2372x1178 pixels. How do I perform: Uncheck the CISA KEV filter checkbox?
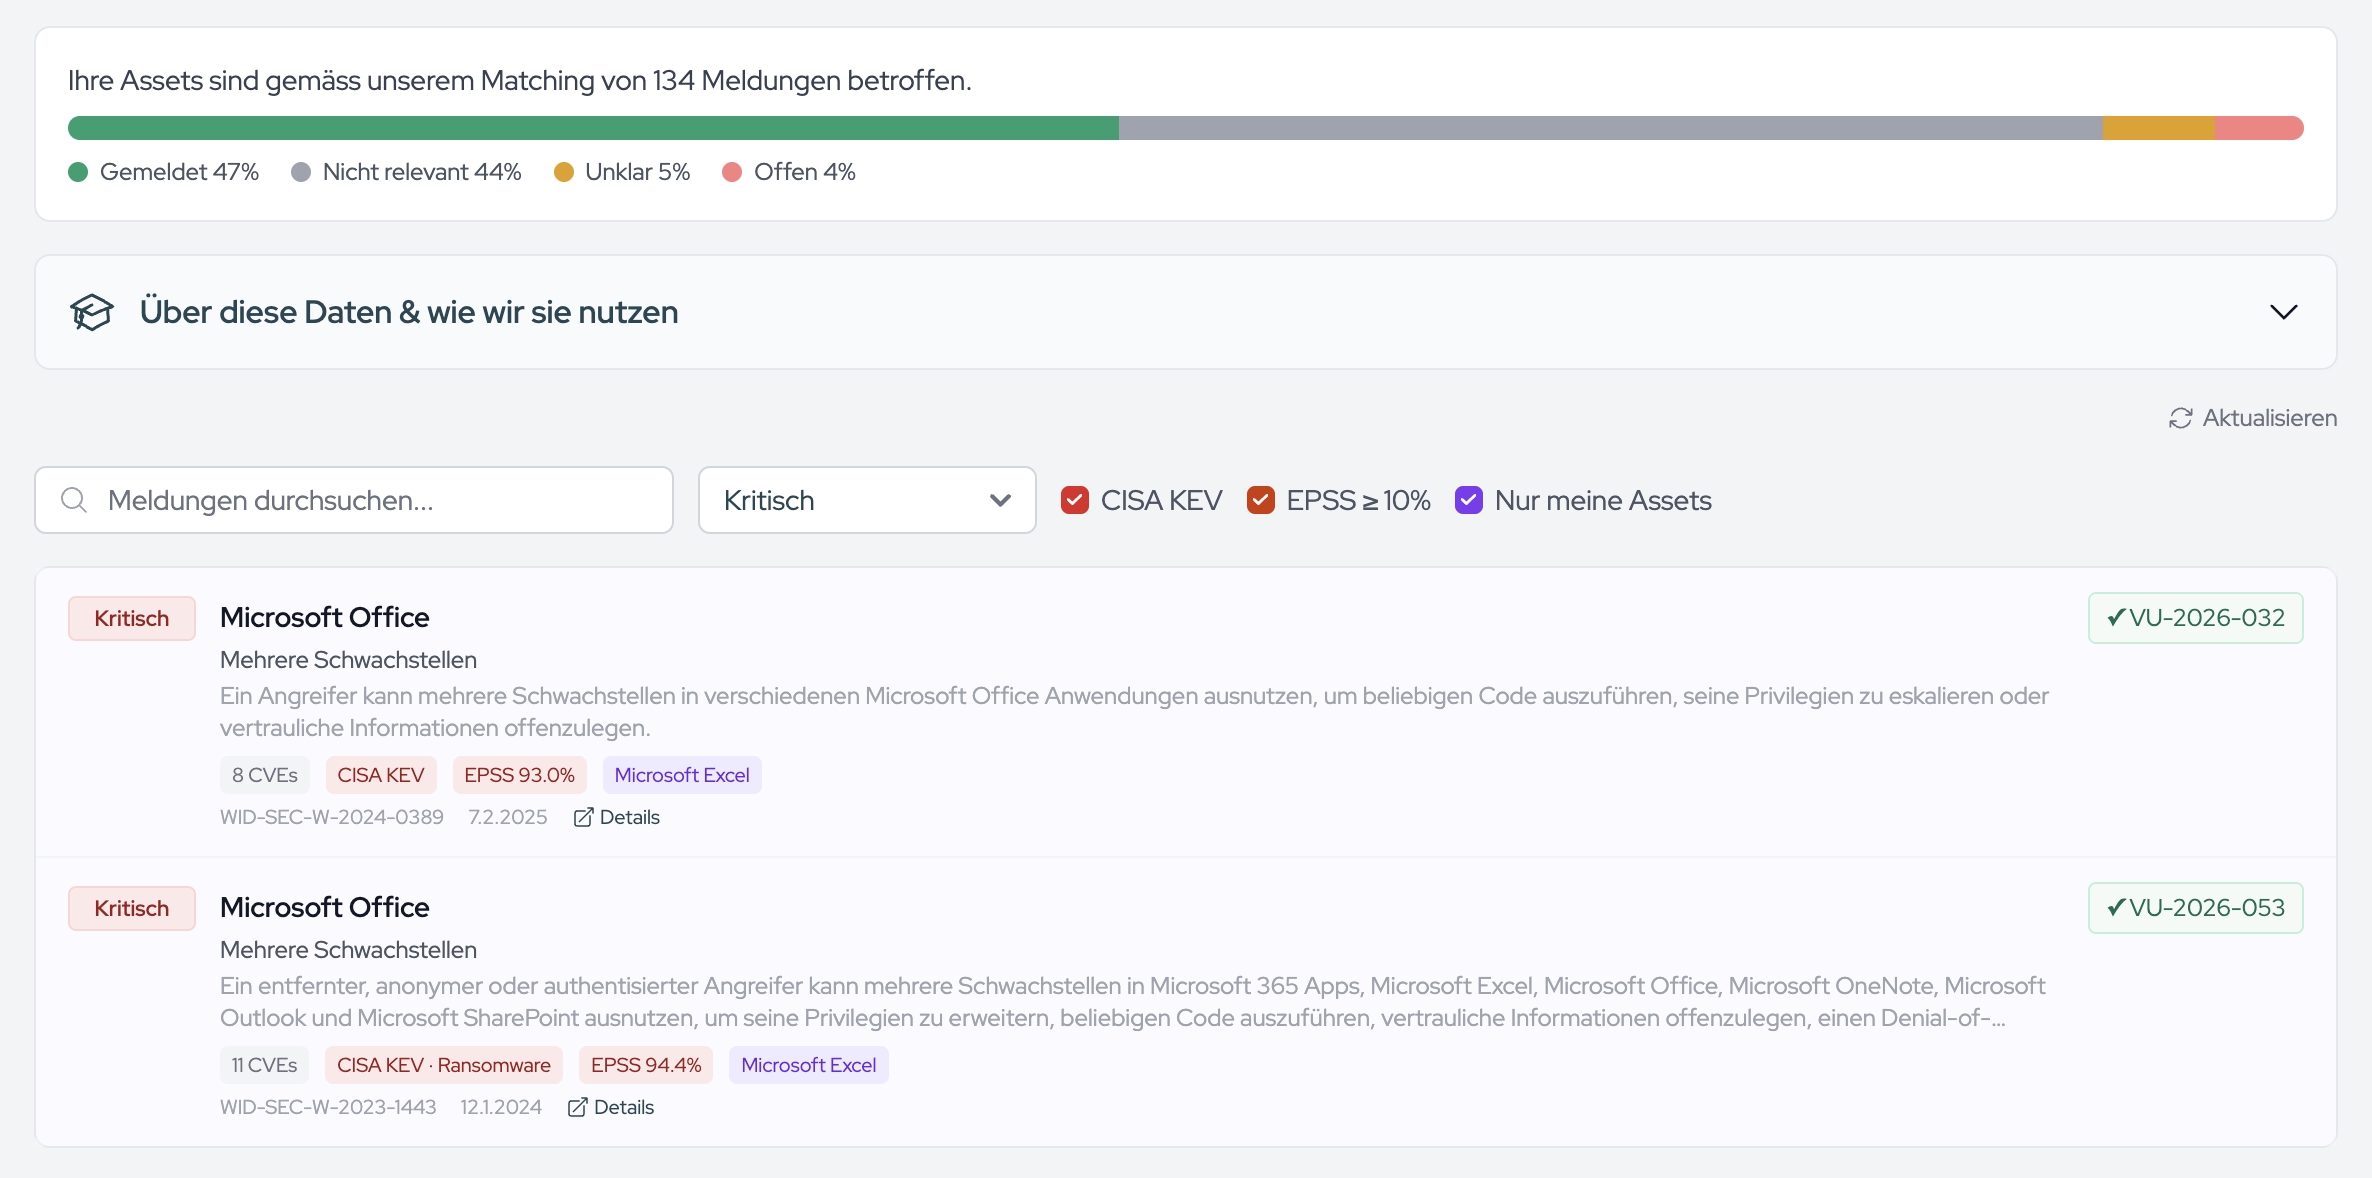coord(1075,500)
